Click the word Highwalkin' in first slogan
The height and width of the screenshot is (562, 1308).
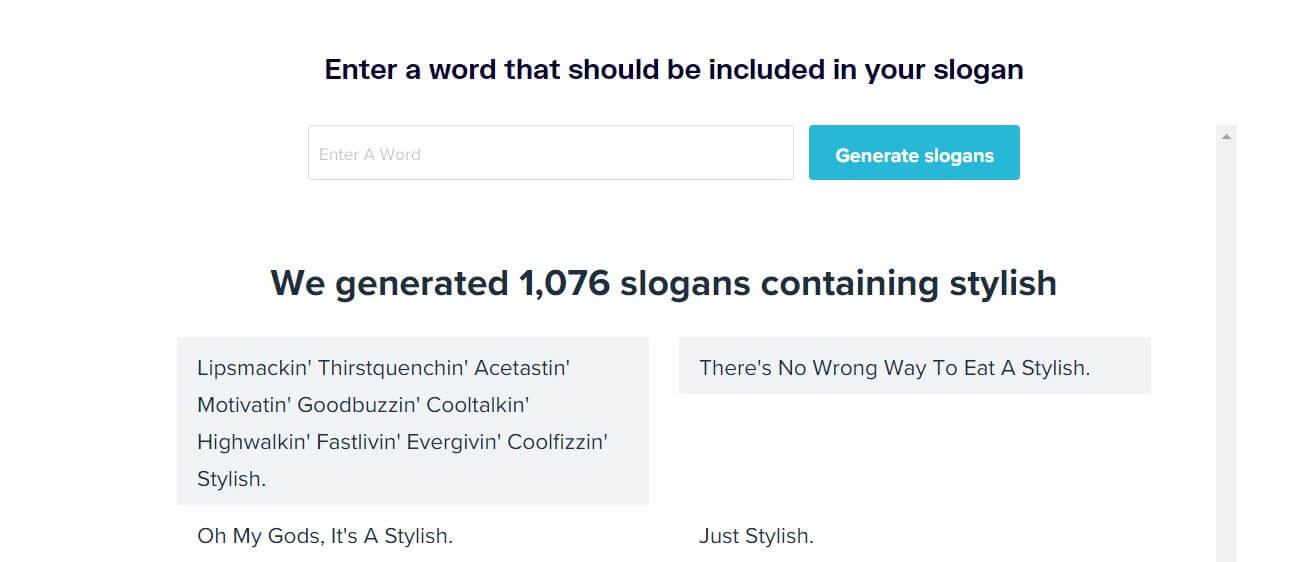[x=252, y=442]
